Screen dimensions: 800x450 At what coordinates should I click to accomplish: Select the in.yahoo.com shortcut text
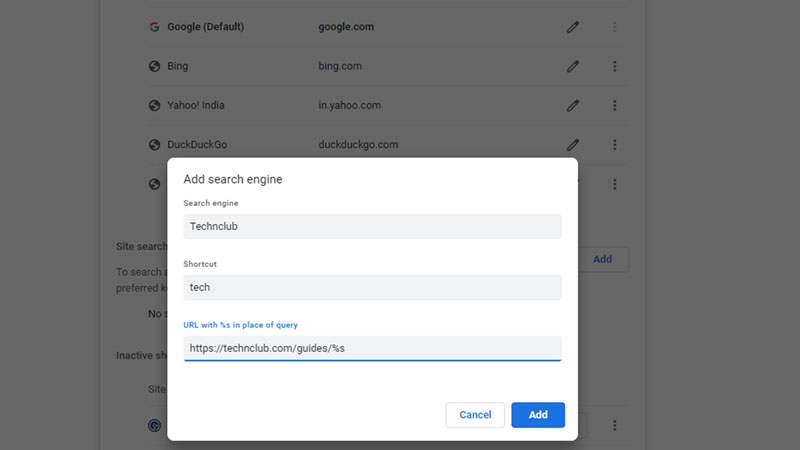(349, 106)
